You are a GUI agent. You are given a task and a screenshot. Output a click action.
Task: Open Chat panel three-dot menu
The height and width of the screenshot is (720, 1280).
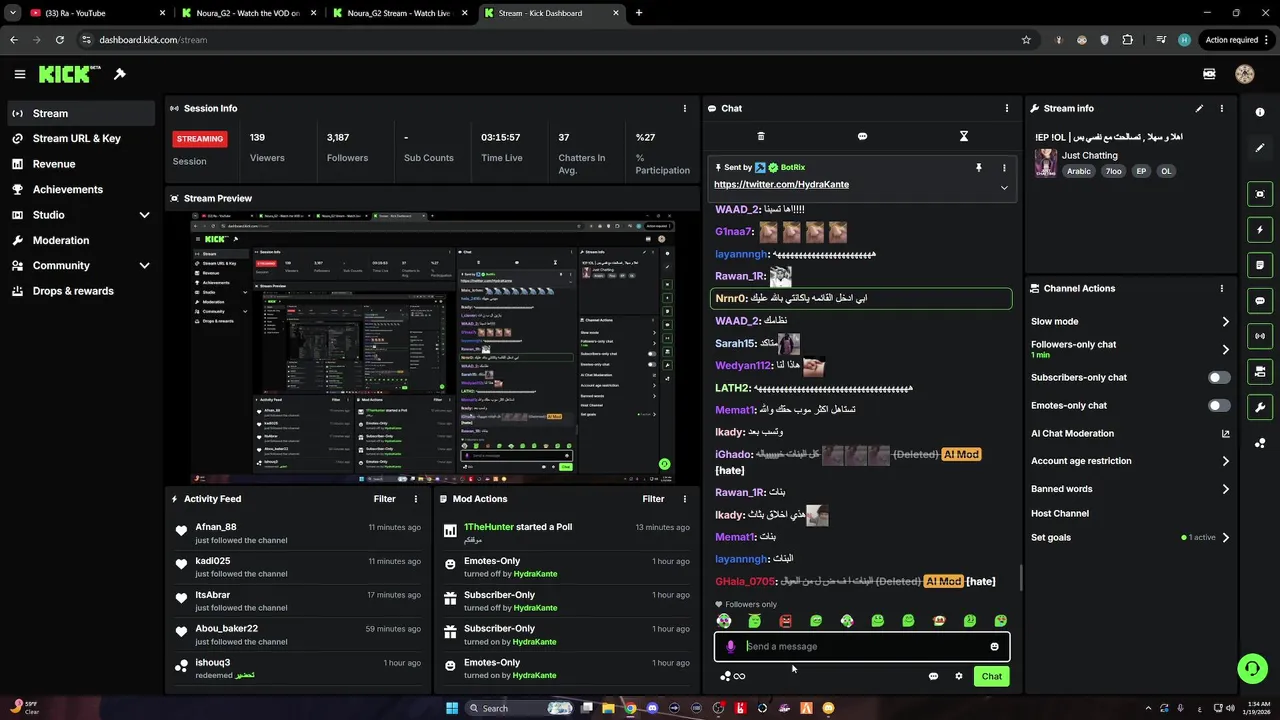[x=1007, y=108]
